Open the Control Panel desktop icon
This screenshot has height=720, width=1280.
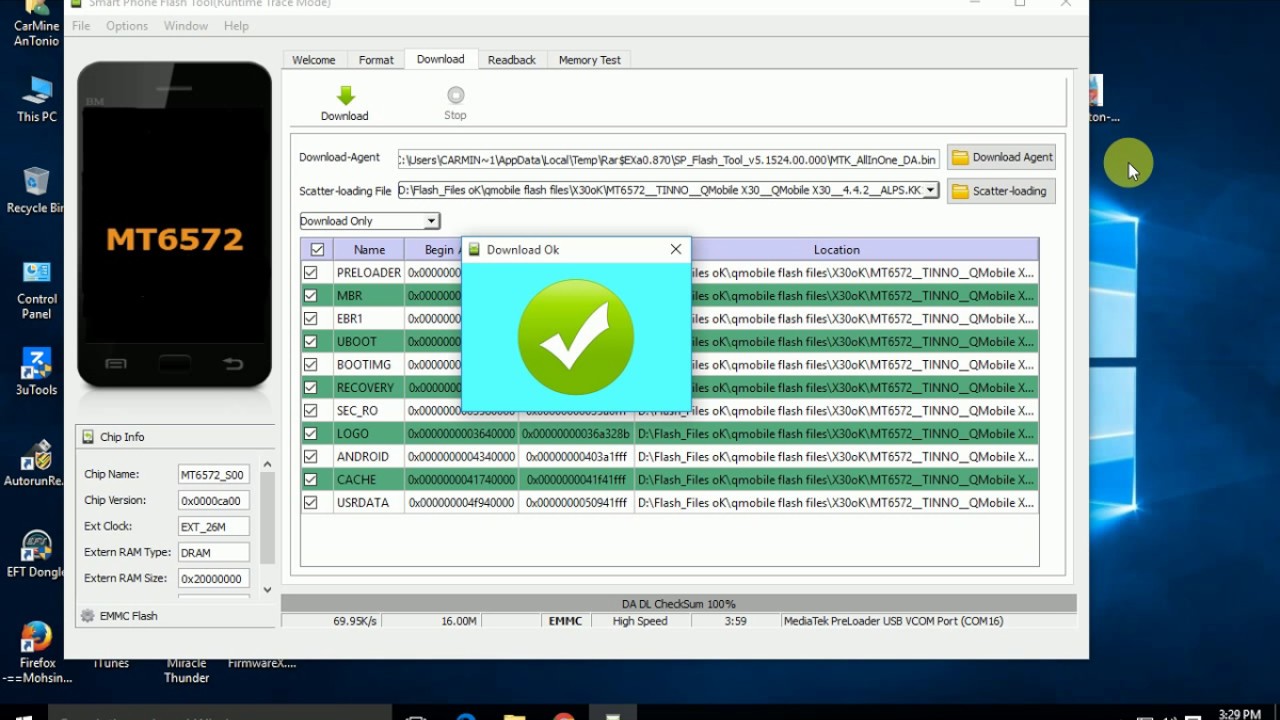click(x=37, y=289)
